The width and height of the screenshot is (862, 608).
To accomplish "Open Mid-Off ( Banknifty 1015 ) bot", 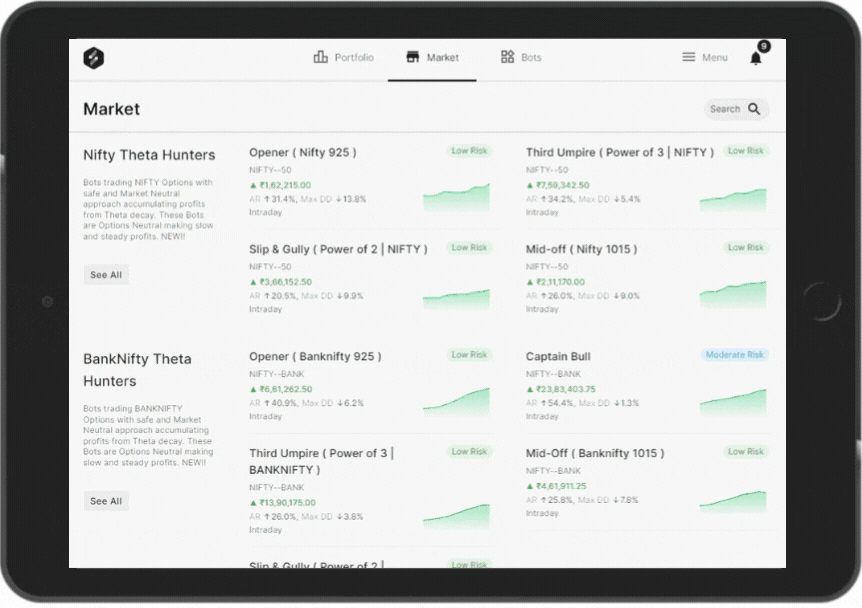I will click(x=595, y=453).
